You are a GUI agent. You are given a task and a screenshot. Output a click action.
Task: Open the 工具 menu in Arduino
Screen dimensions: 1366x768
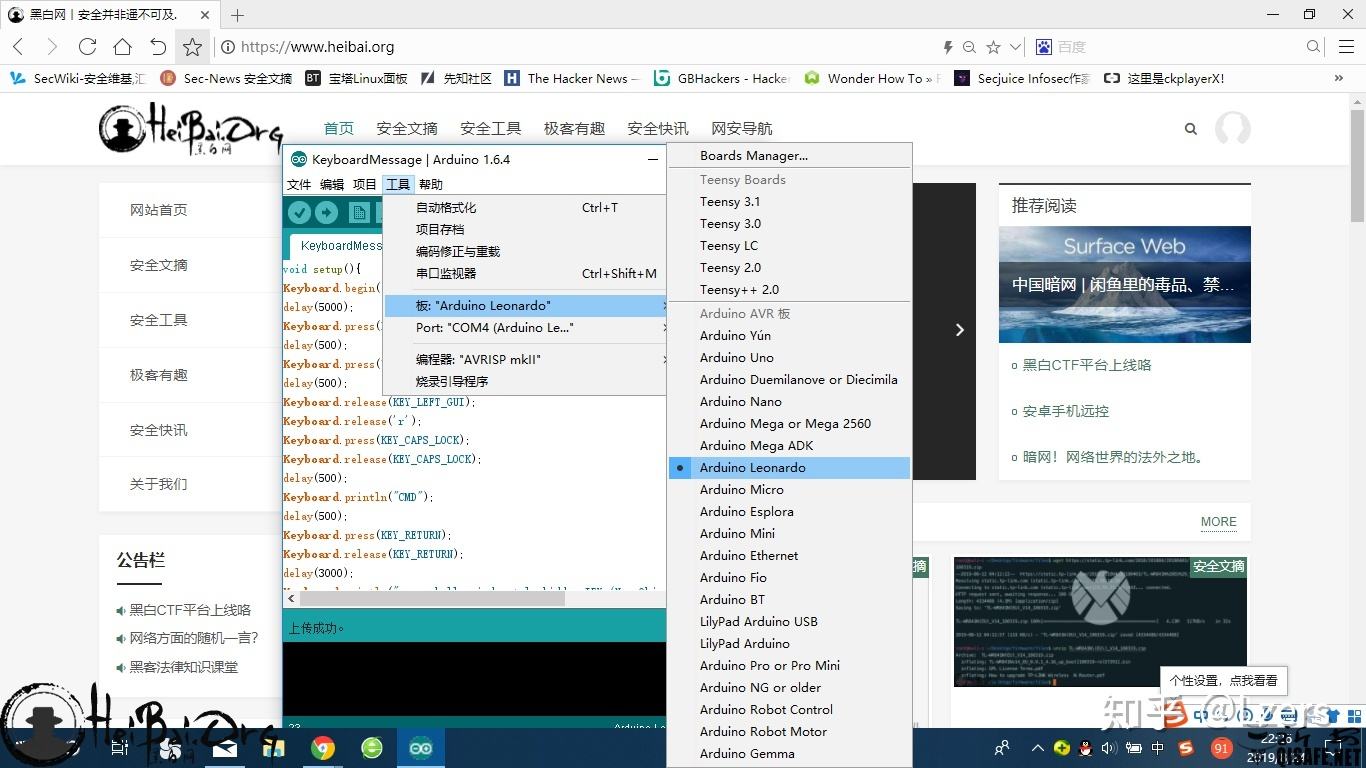(398, 184)
